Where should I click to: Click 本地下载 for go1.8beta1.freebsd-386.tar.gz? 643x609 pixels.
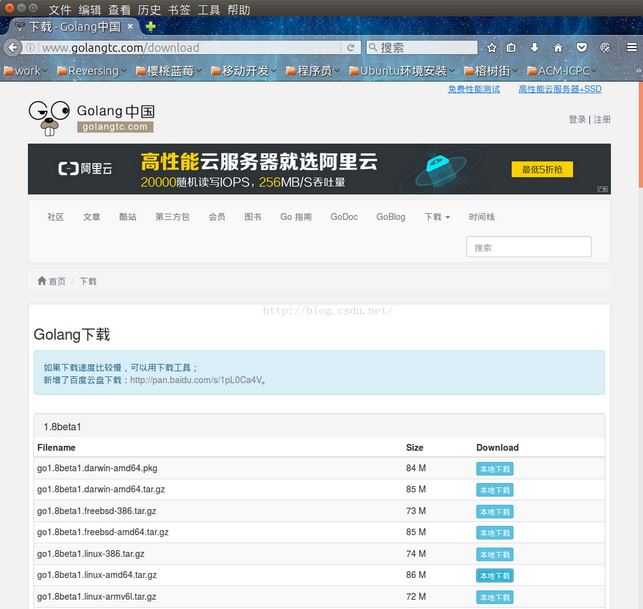click(x=495, y=512)
